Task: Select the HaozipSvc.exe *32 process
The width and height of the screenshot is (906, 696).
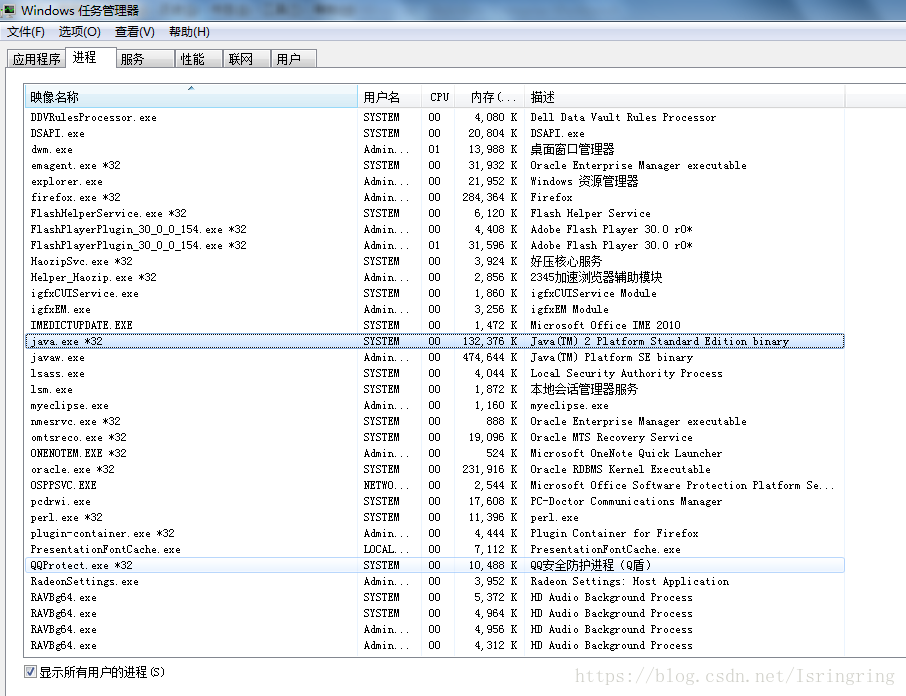Action: click(x=435, y=261)
